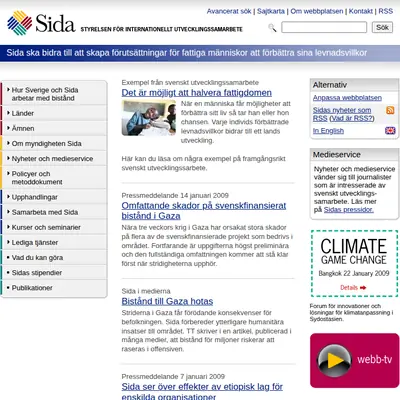Open Sidas stipendier menu item

54,273
